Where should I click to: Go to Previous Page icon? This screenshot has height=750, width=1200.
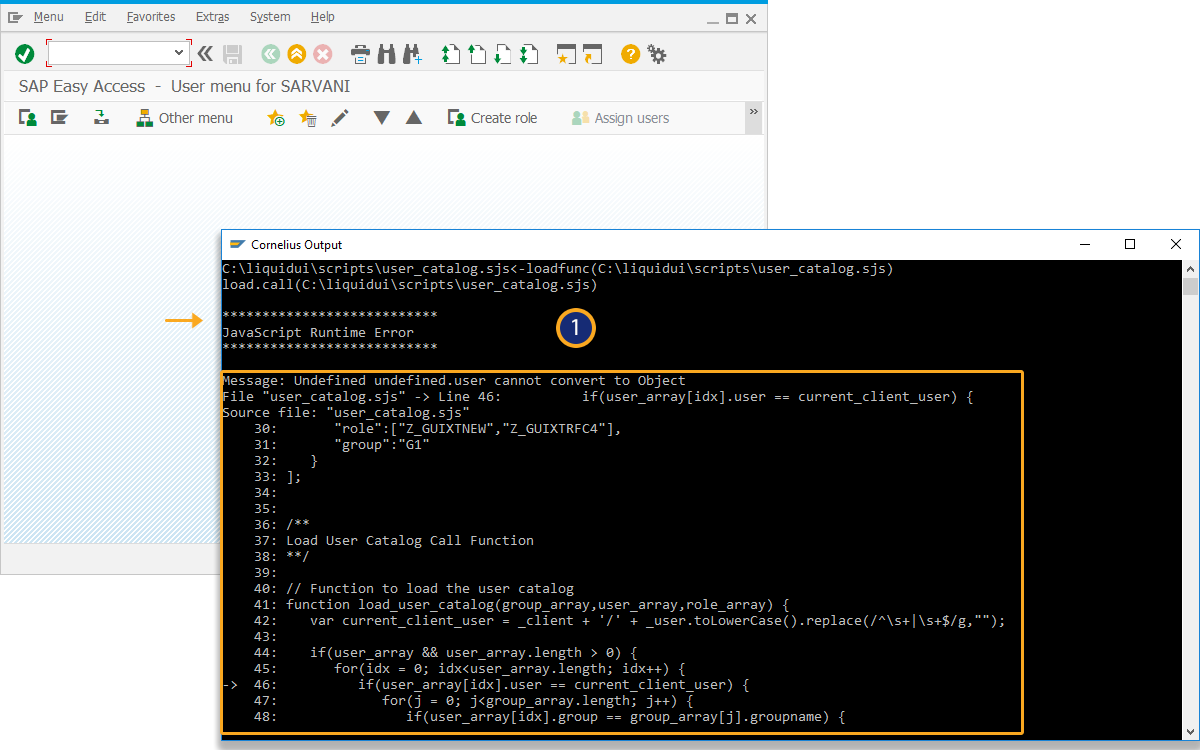[477, 54]
